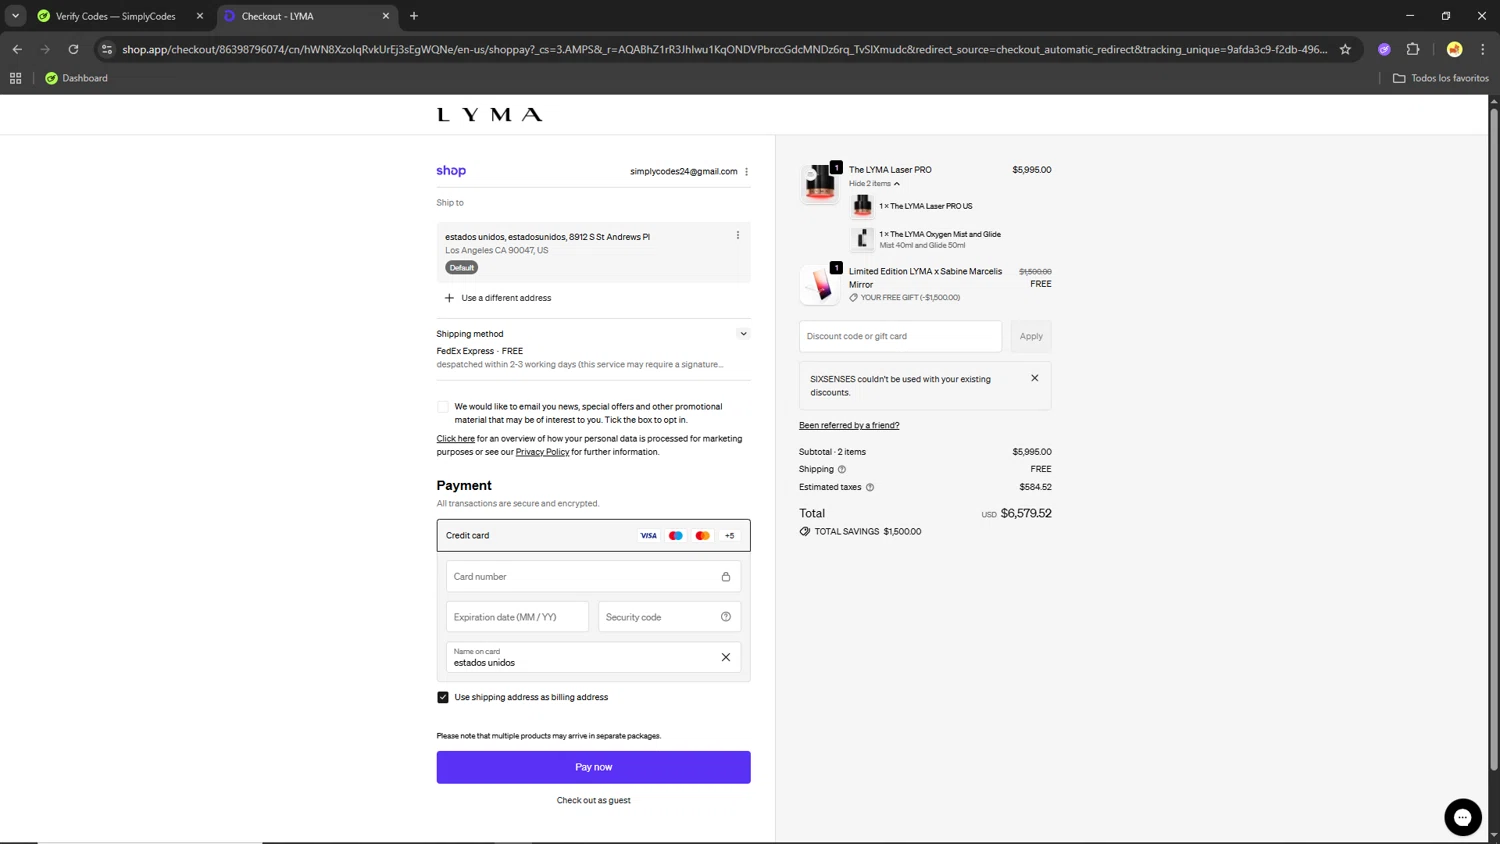
Task: Click the Sabine Marcelis Mirror thumbnail
Action: [820, 285]
